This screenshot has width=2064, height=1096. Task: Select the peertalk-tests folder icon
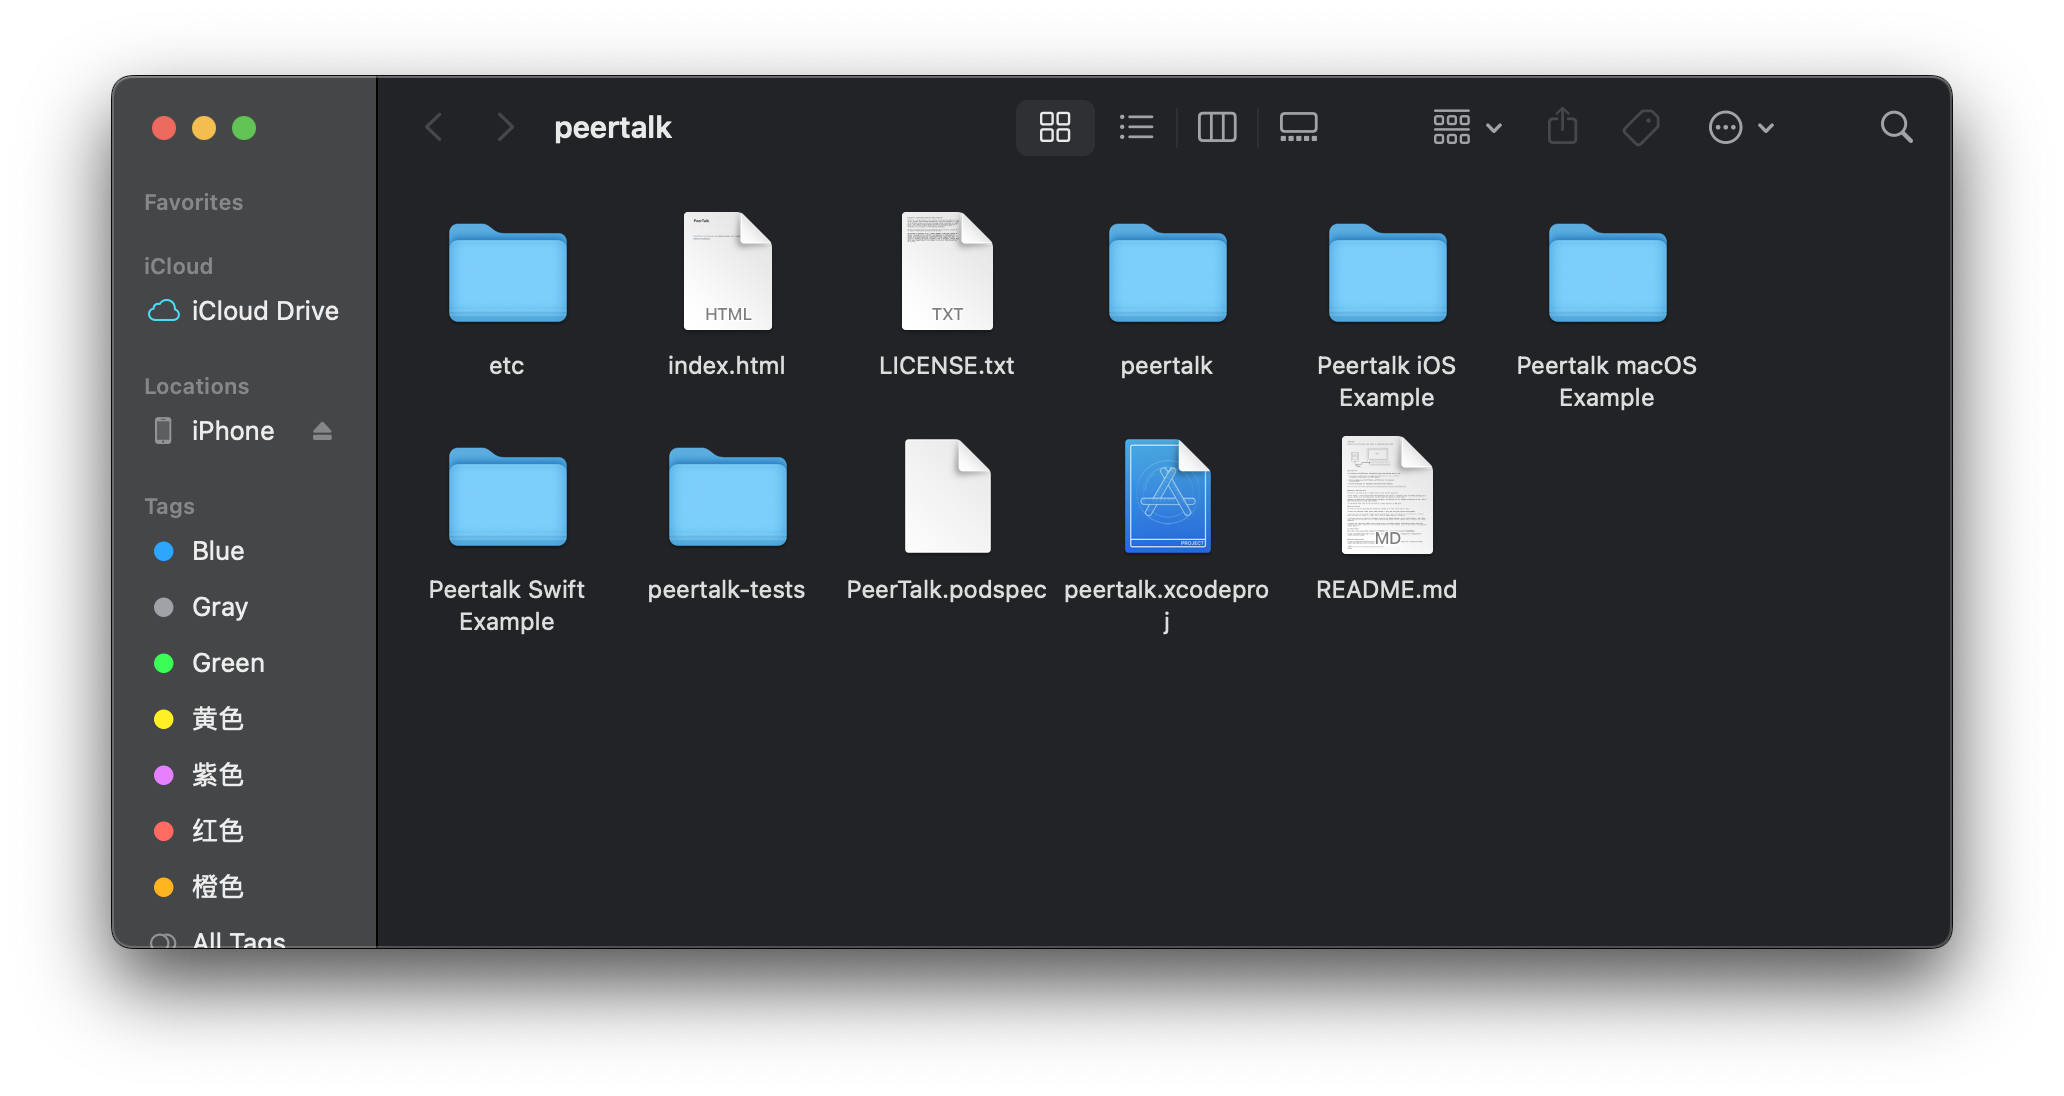pos(727,496)
